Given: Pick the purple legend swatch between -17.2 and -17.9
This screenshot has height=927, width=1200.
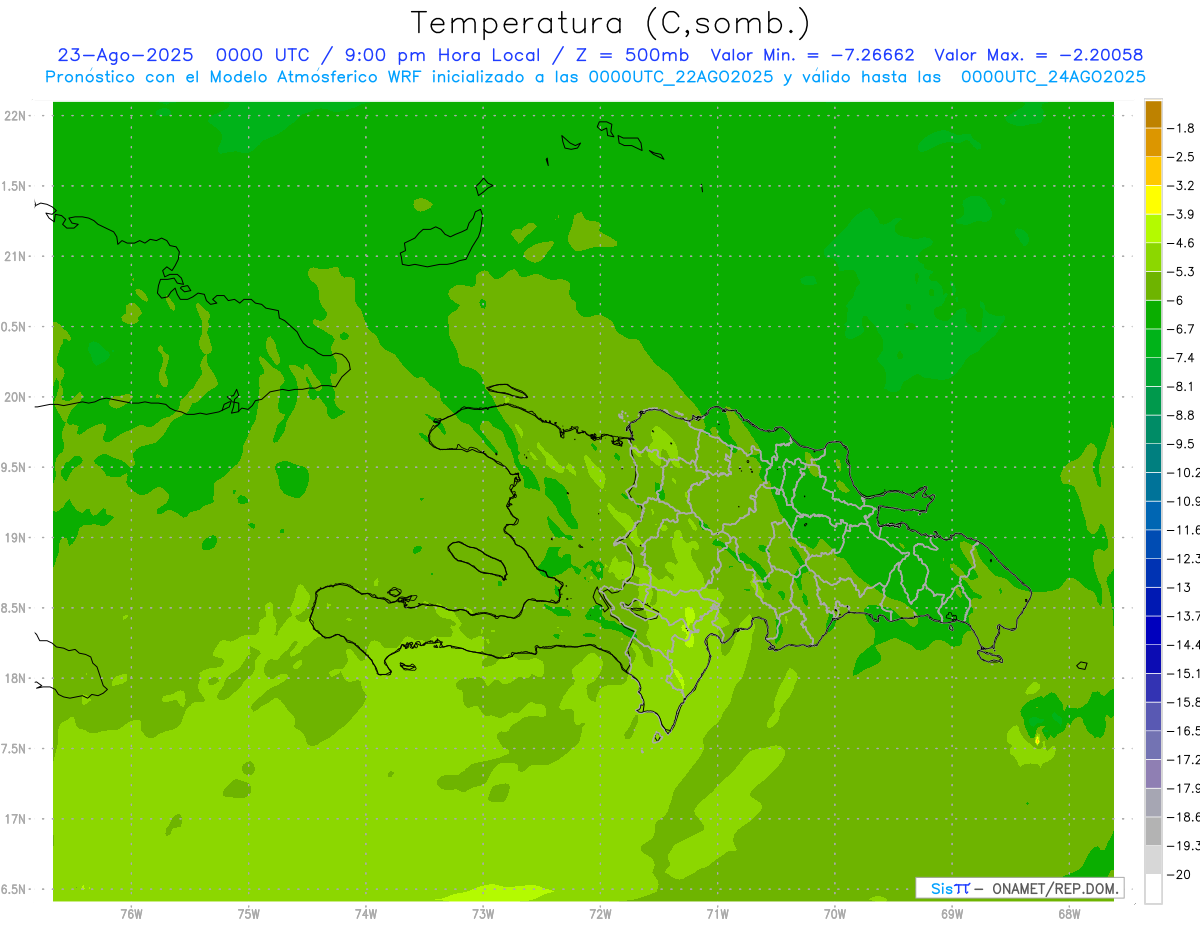Looking at the screenshot, I should click(x=1153, y=774).
